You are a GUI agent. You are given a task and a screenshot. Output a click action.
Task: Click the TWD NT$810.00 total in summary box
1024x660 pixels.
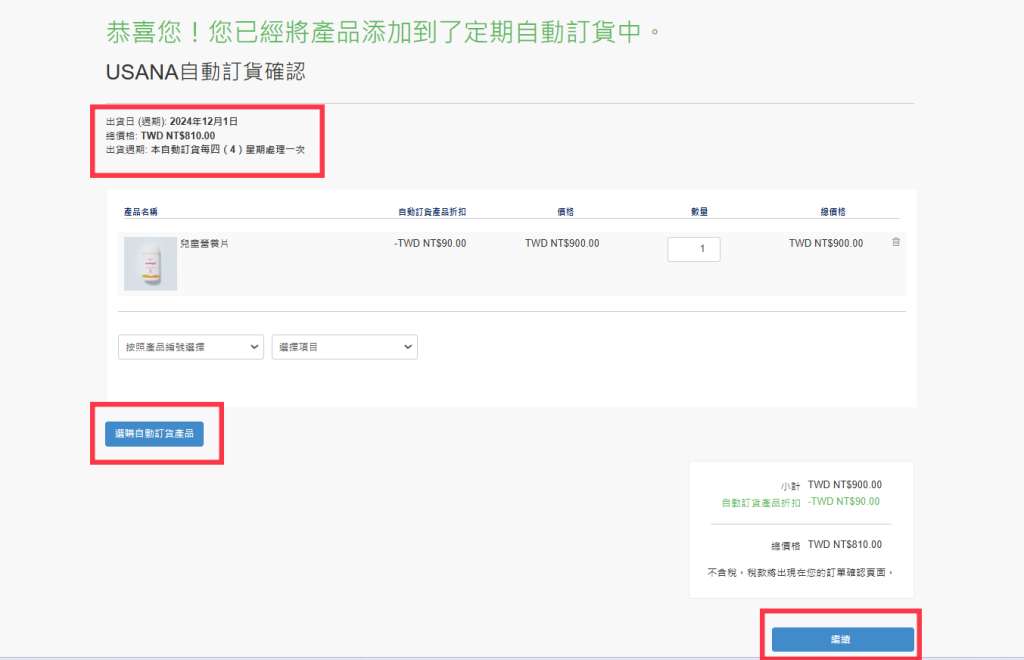point(844,545)
